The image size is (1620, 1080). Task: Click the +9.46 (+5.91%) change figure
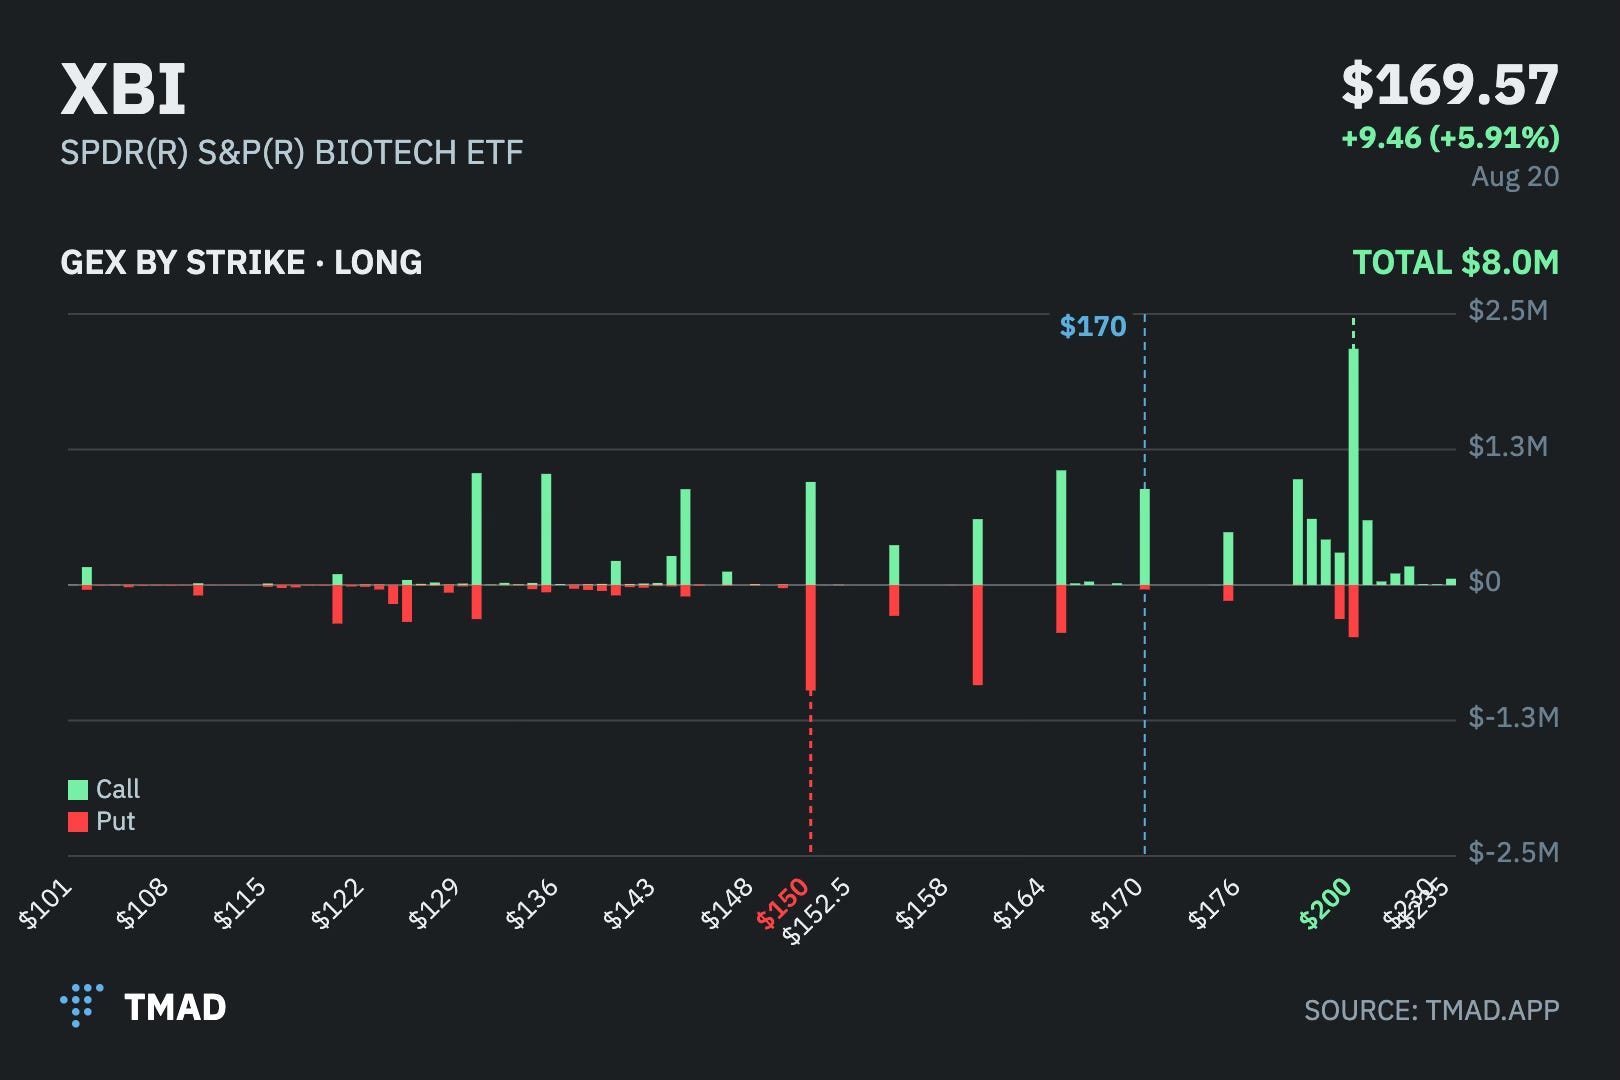point(1450,137)
